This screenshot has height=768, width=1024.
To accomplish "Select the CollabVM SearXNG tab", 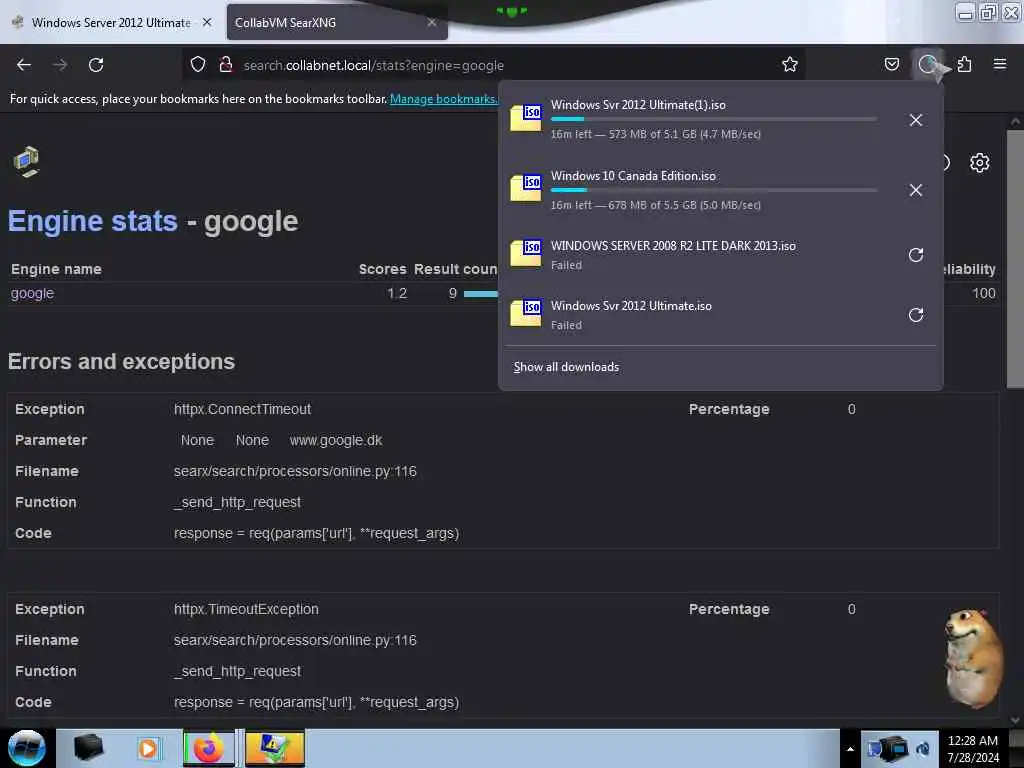I will (x=336, y=23).
